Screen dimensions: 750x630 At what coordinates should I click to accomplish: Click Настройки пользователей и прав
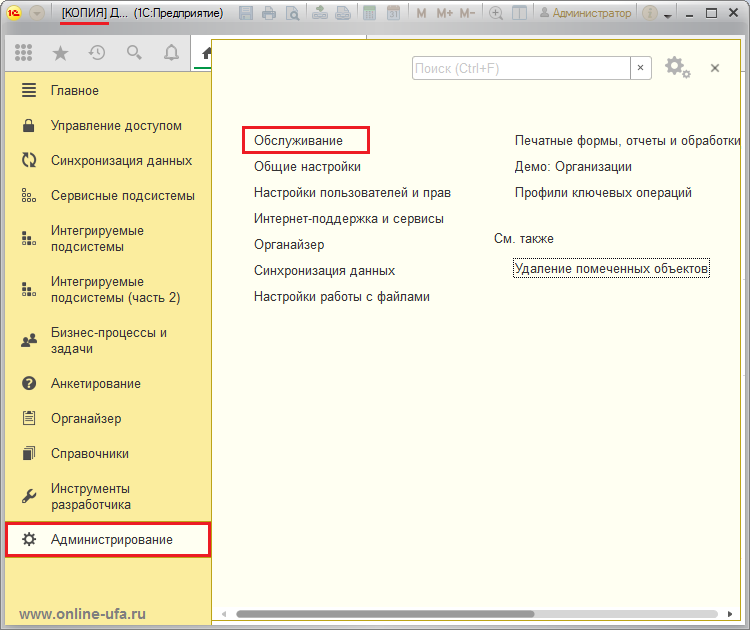pos(352,192)
